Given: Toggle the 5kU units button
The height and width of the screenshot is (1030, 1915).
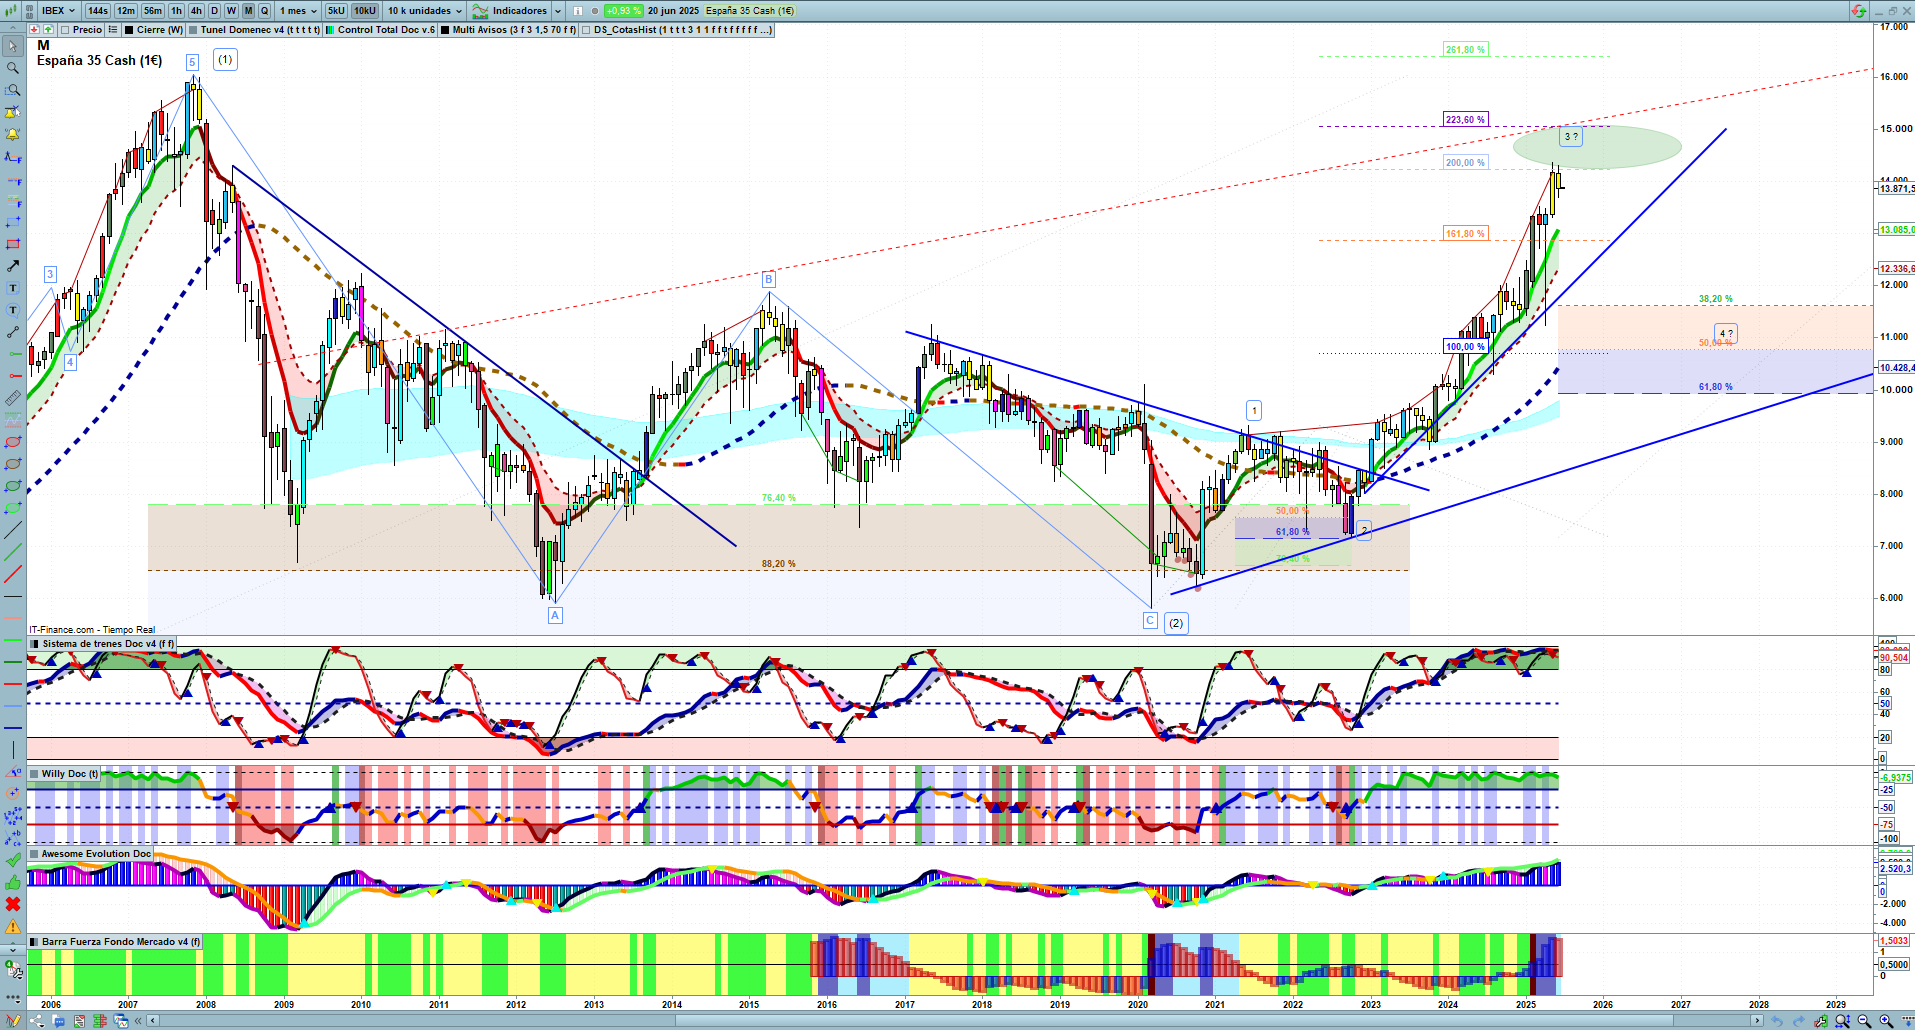Looking at the screenshot, I should tap(336, 11).
